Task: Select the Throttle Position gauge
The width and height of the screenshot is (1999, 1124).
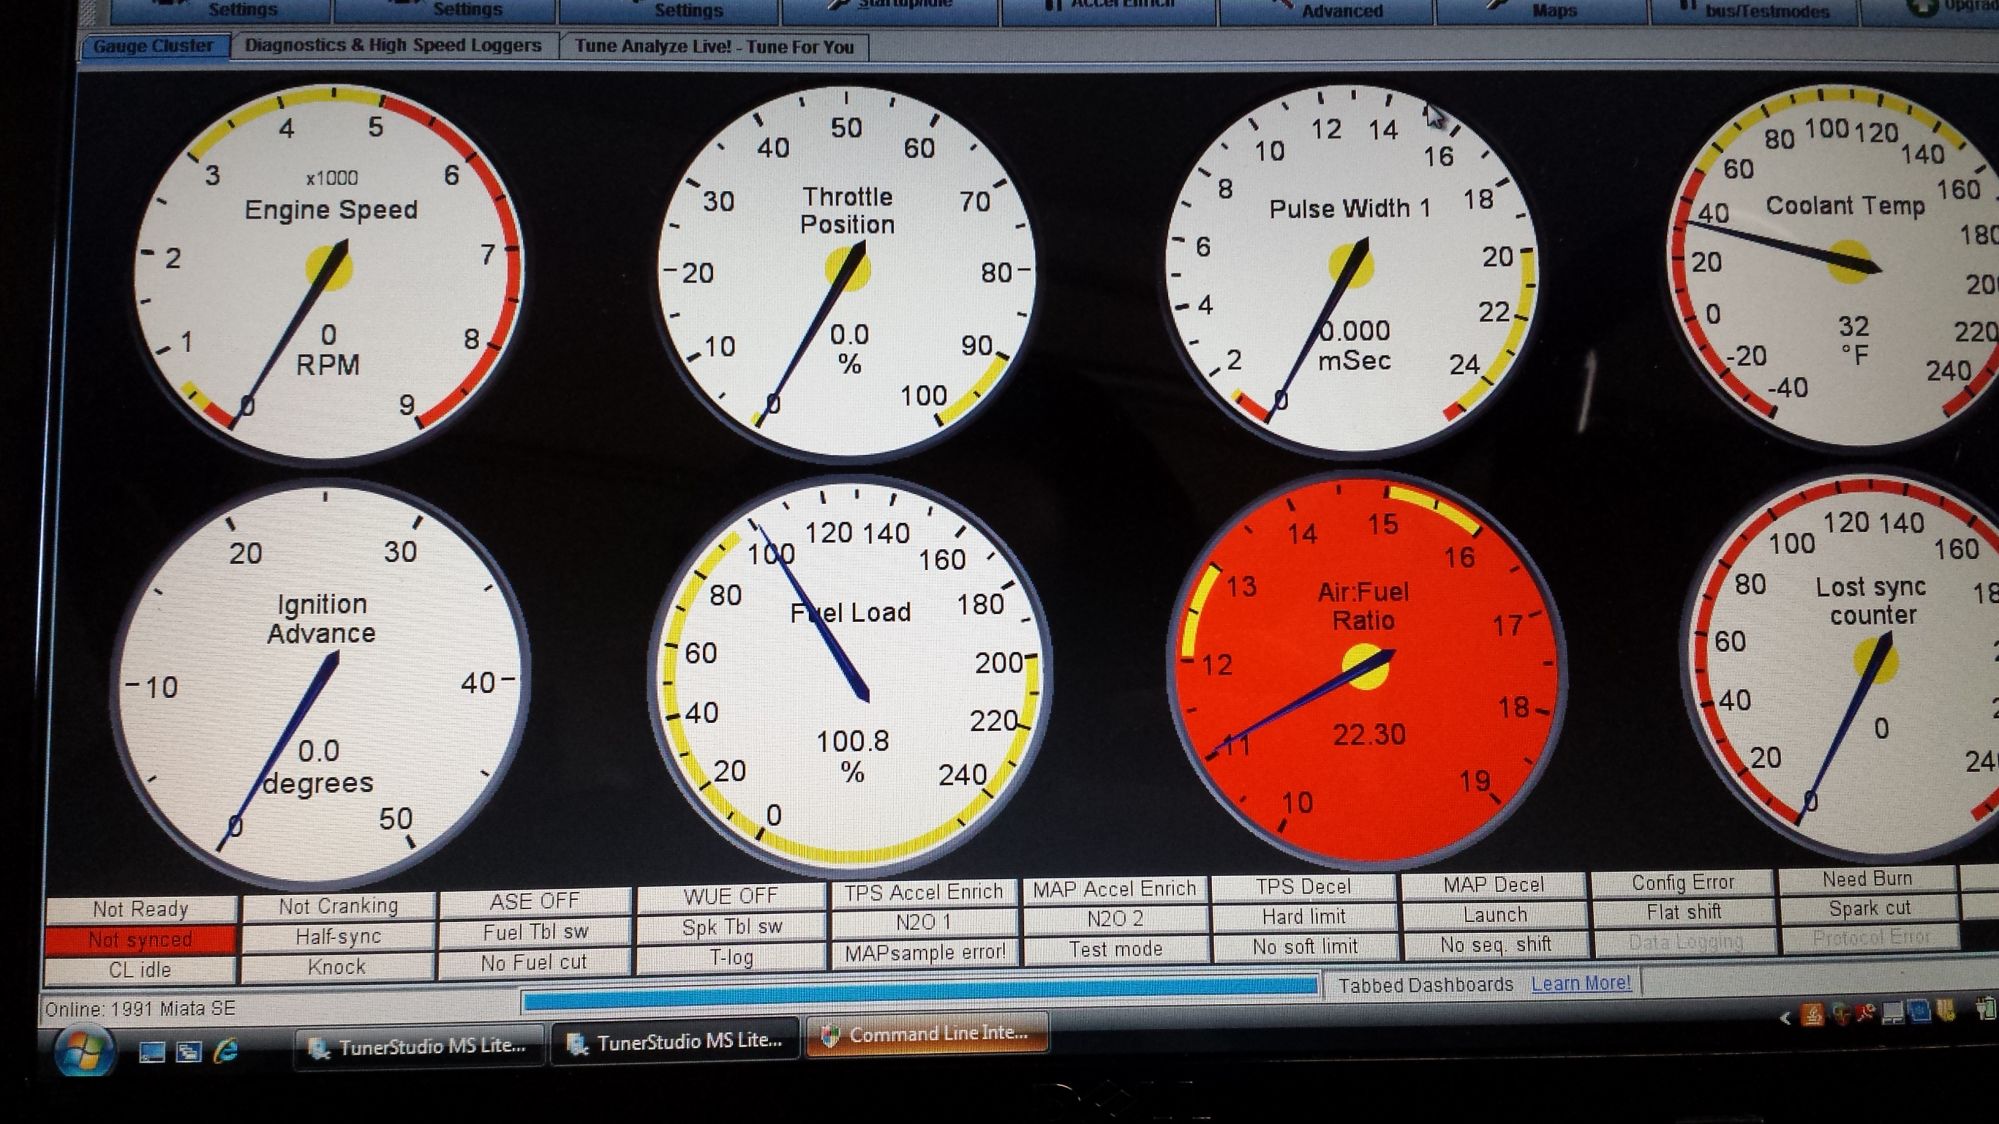Action: tap(848, 270)
